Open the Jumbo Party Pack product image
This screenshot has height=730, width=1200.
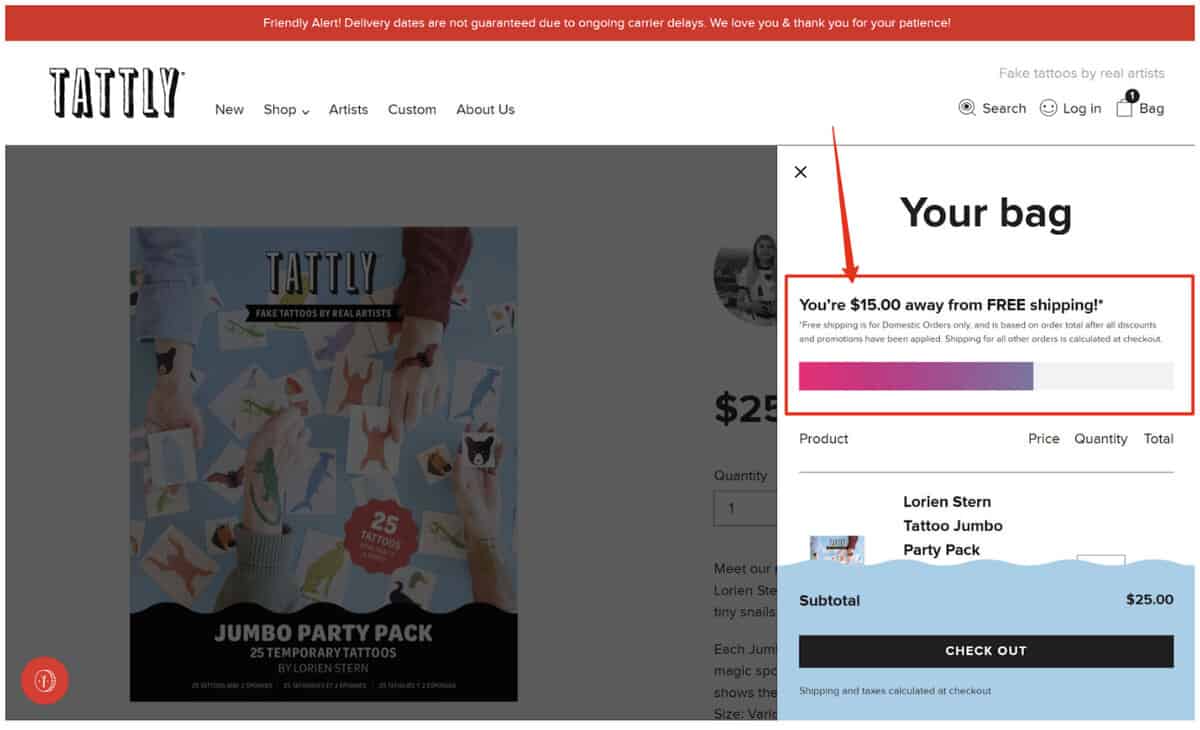pos(324,464)
